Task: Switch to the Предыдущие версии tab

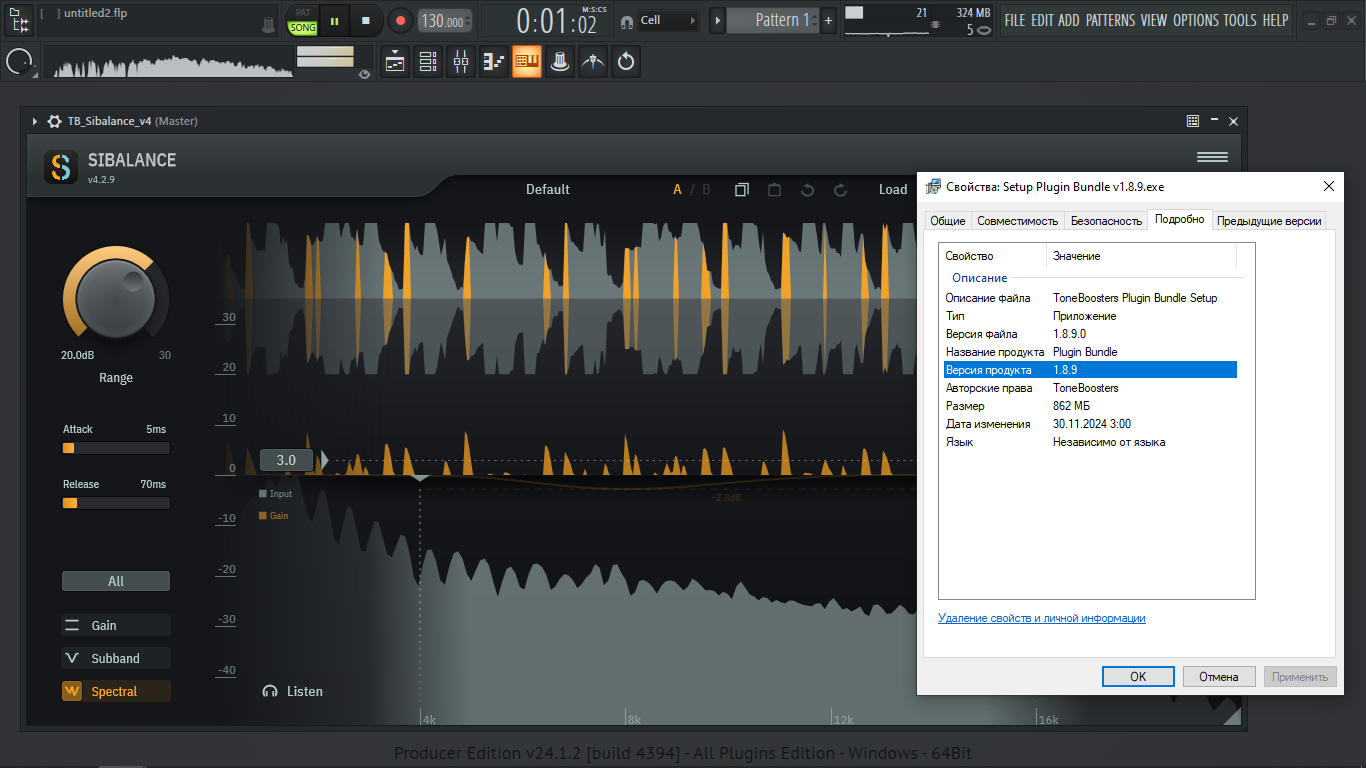Action: [1269, 221]
